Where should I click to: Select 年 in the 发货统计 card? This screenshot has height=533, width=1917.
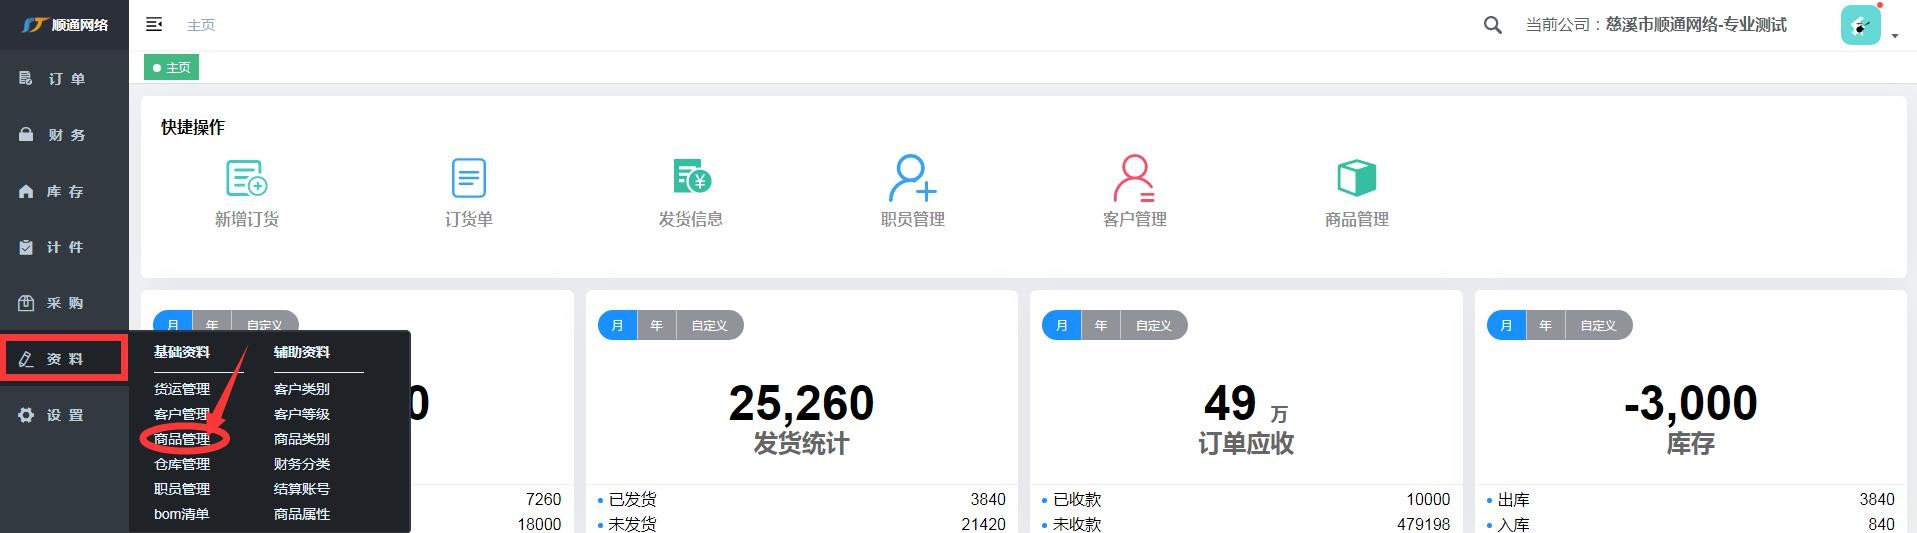[656, 325]
